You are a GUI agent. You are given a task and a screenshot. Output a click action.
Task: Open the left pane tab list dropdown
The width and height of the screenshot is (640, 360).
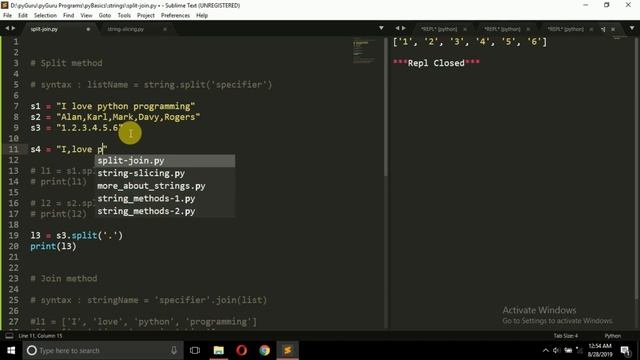pos(381,28)
